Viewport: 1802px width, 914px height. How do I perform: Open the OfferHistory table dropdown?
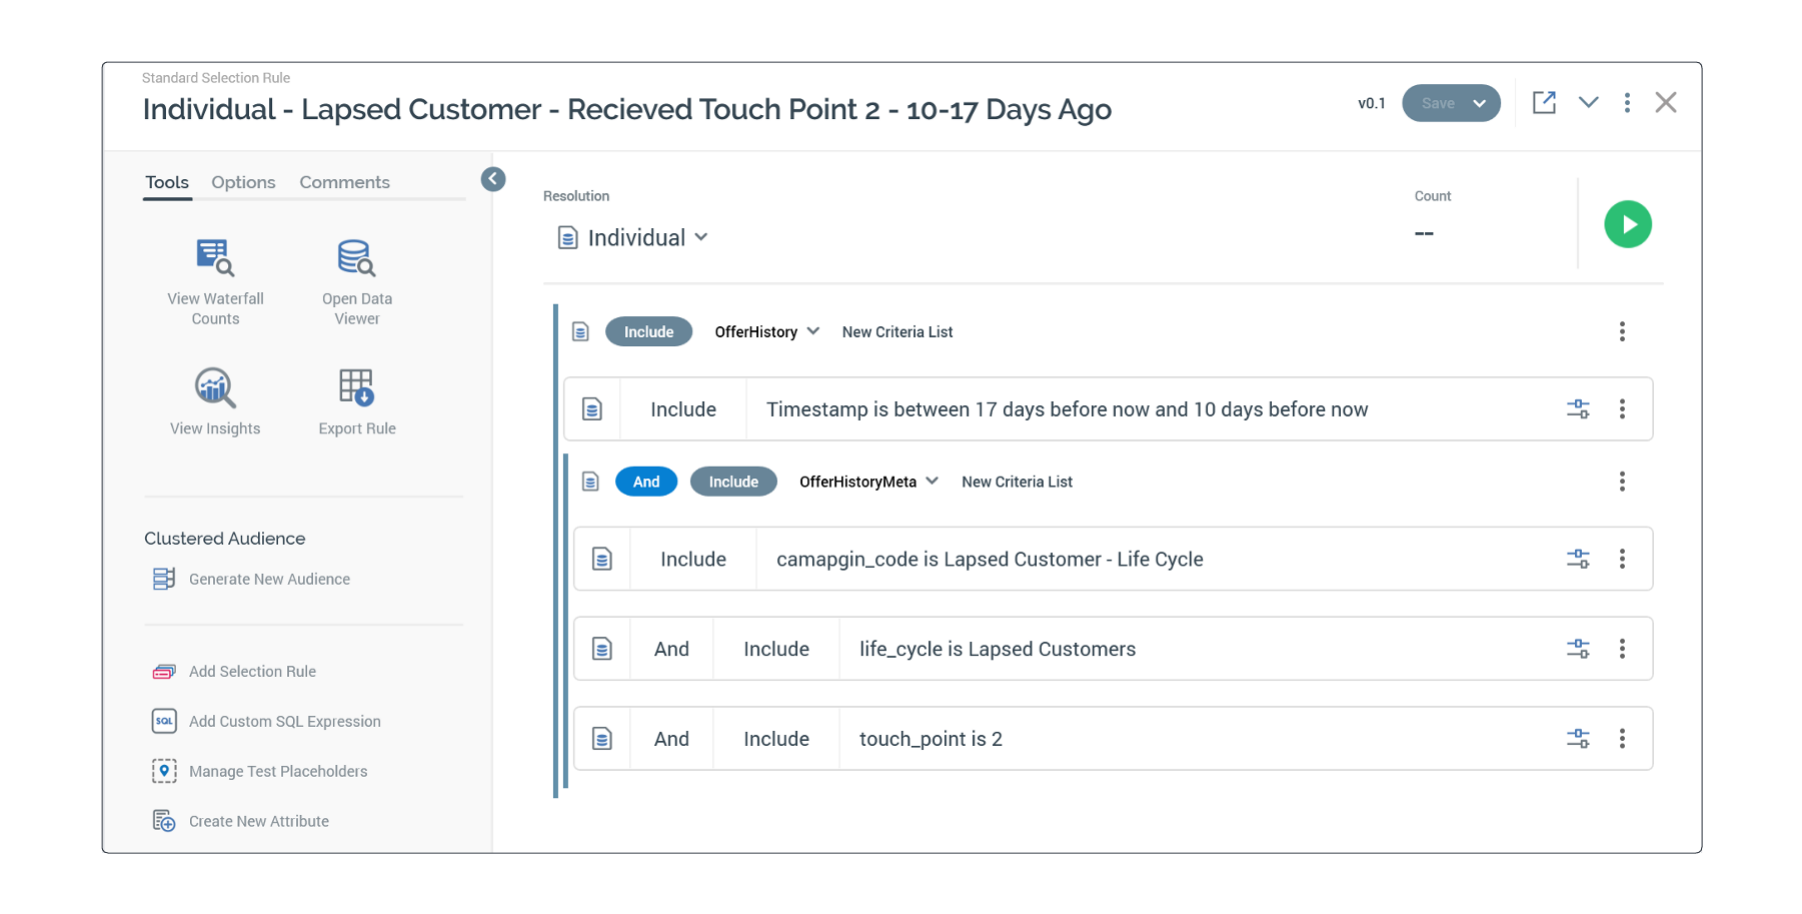pyautogui.click(x=813, y=332)
